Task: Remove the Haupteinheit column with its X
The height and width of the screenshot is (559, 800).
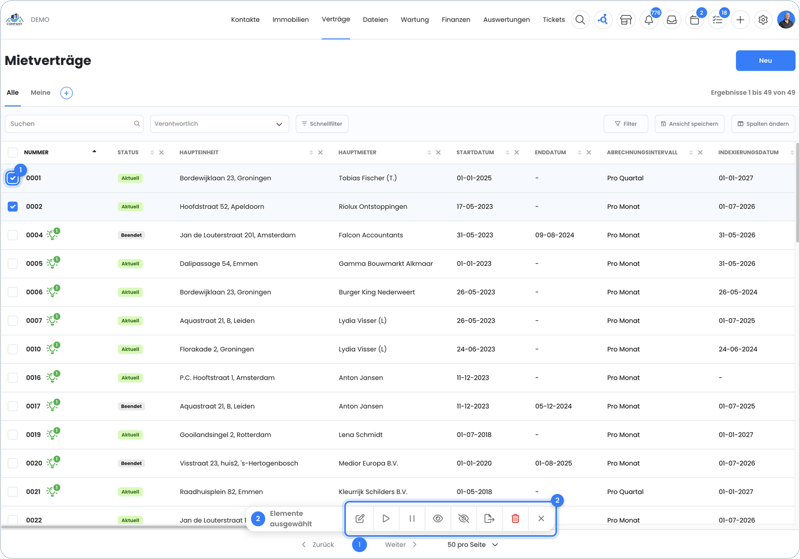Action: [320, 153]
